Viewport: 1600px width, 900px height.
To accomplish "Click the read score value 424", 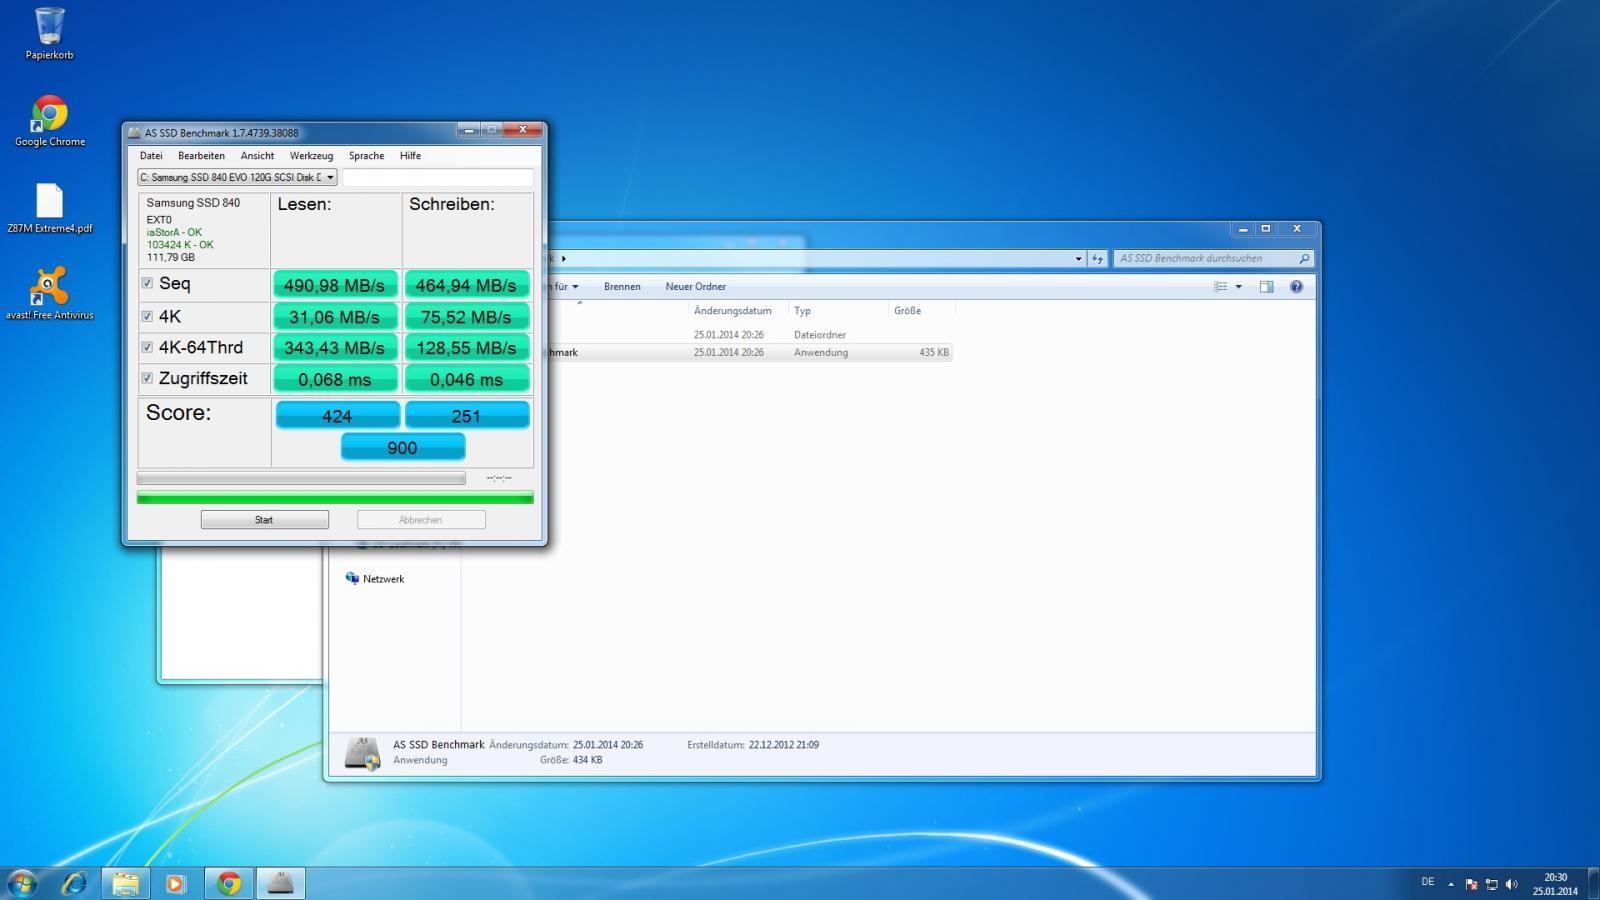I will click(x=337, y=416).
